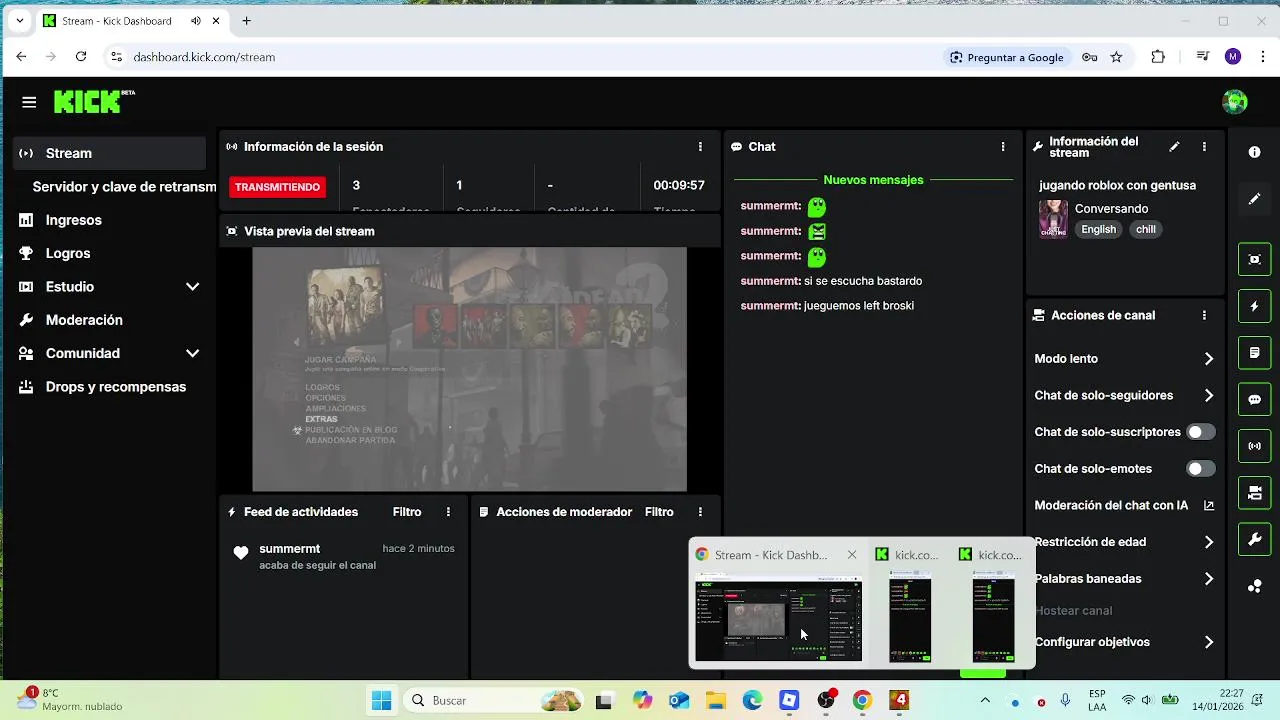1280x720 pixels.
Task: Click the TRANSMITIENDO status badge
Action: pyautogui.click(x=277, y=187)
